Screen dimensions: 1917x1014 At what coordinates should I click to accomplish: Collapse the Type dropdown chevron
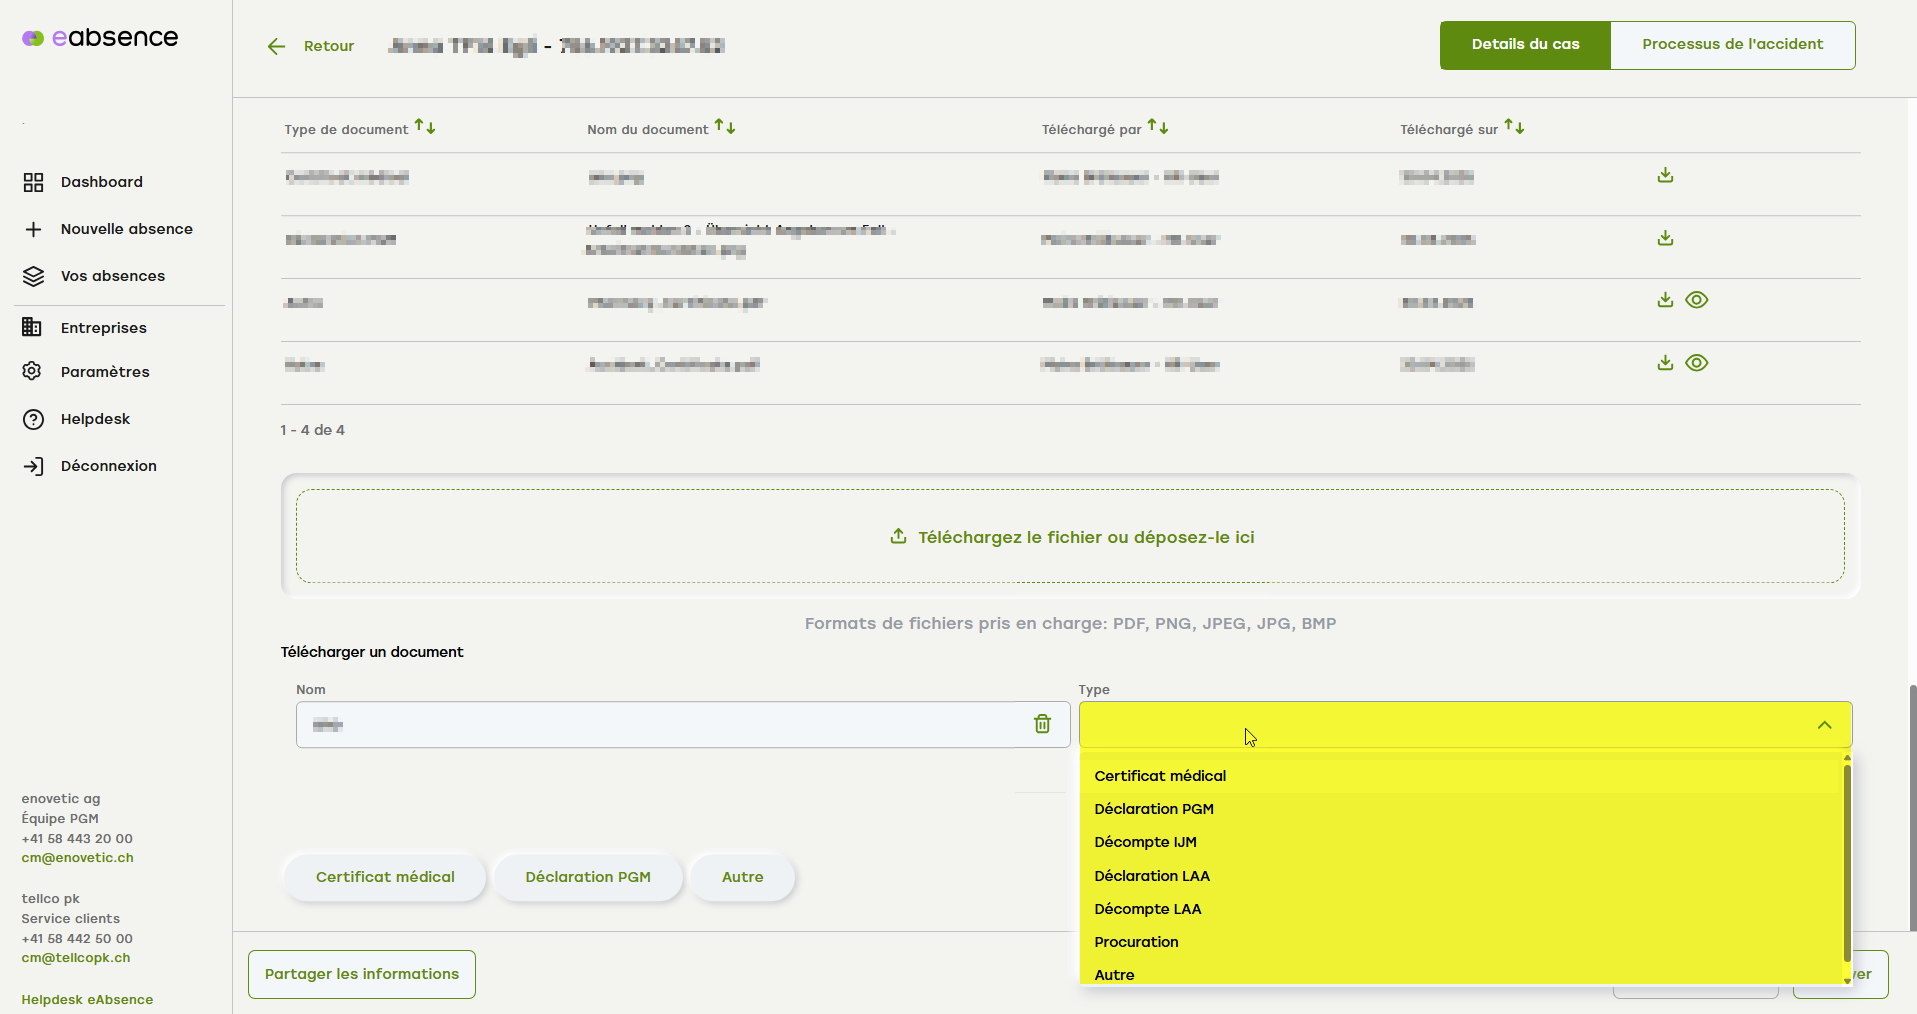[1824, 725]
